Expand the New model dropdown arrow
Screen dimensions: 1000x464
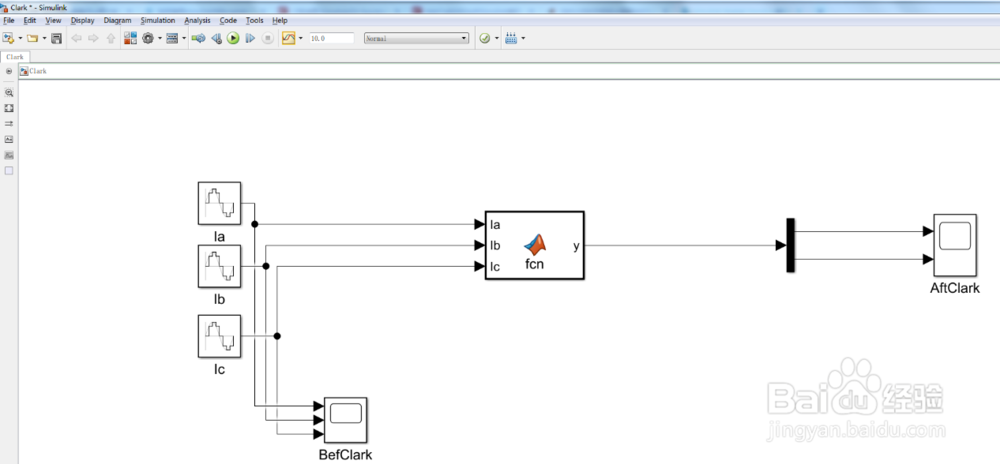coord(20,38)
